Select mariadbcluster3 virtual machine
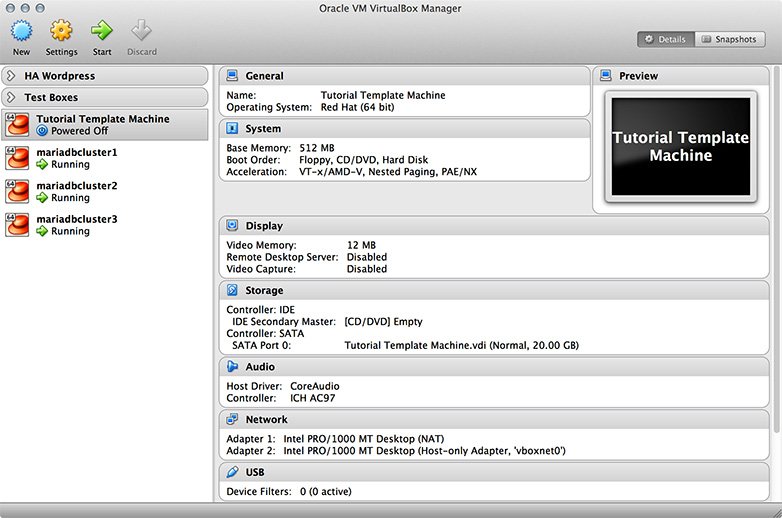Screen dimensions: 782x518 pos(76,224)
